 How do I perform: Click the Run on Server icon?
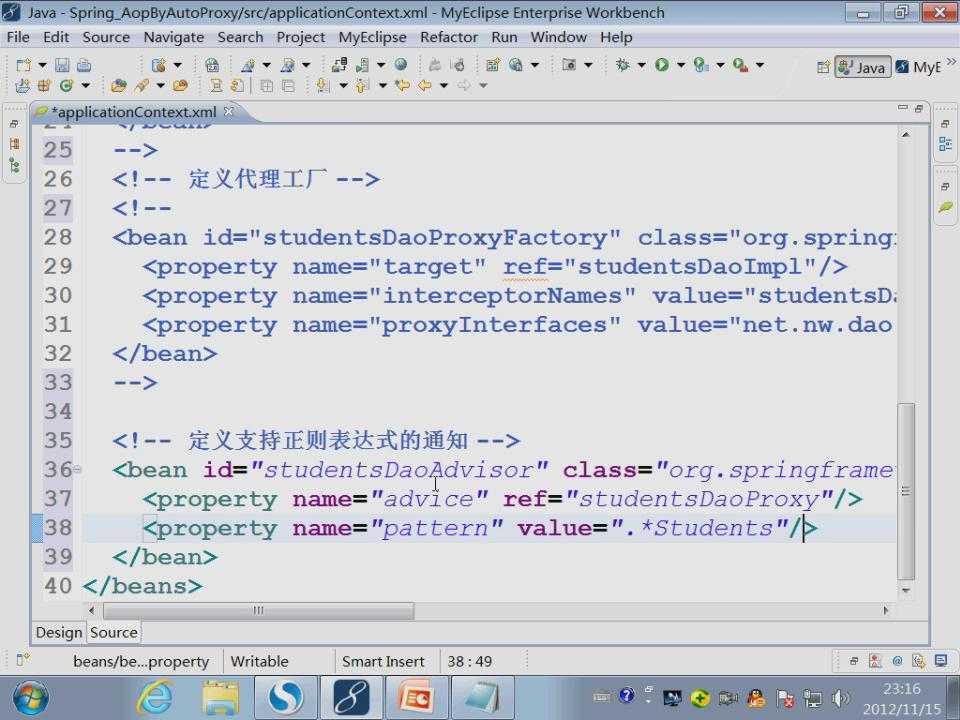tap(701, 64)
